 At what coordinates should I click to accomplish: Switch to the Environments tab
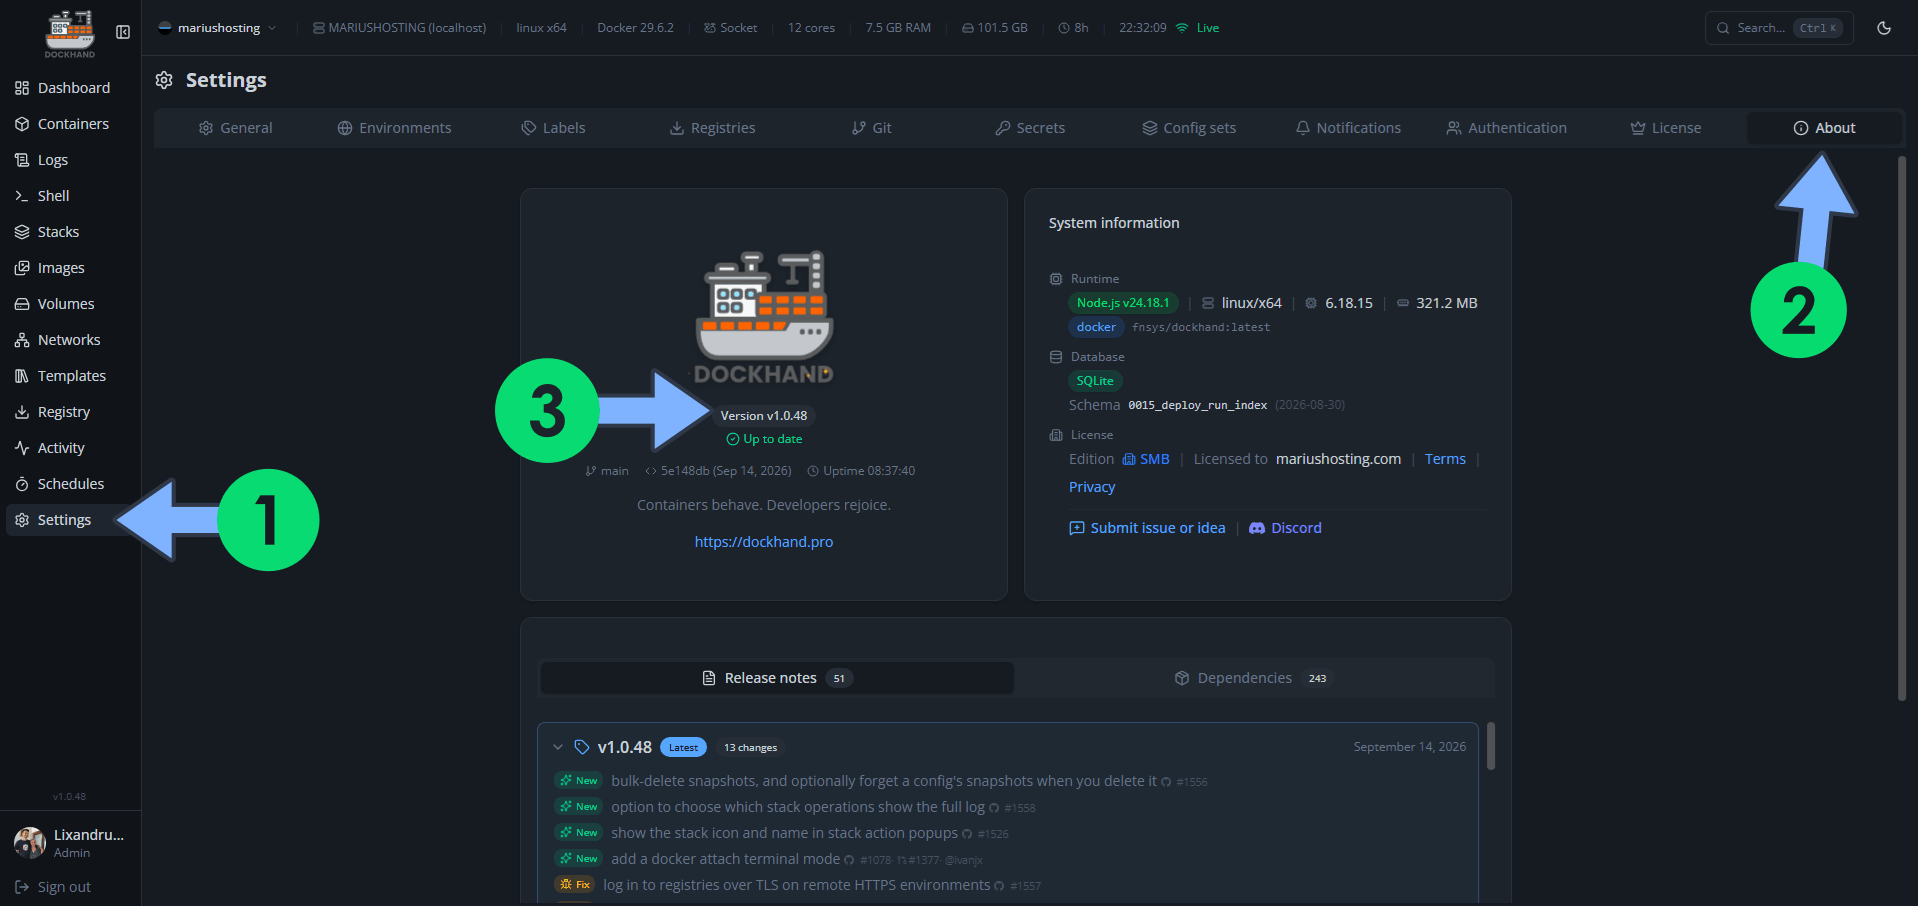point(394,128)
